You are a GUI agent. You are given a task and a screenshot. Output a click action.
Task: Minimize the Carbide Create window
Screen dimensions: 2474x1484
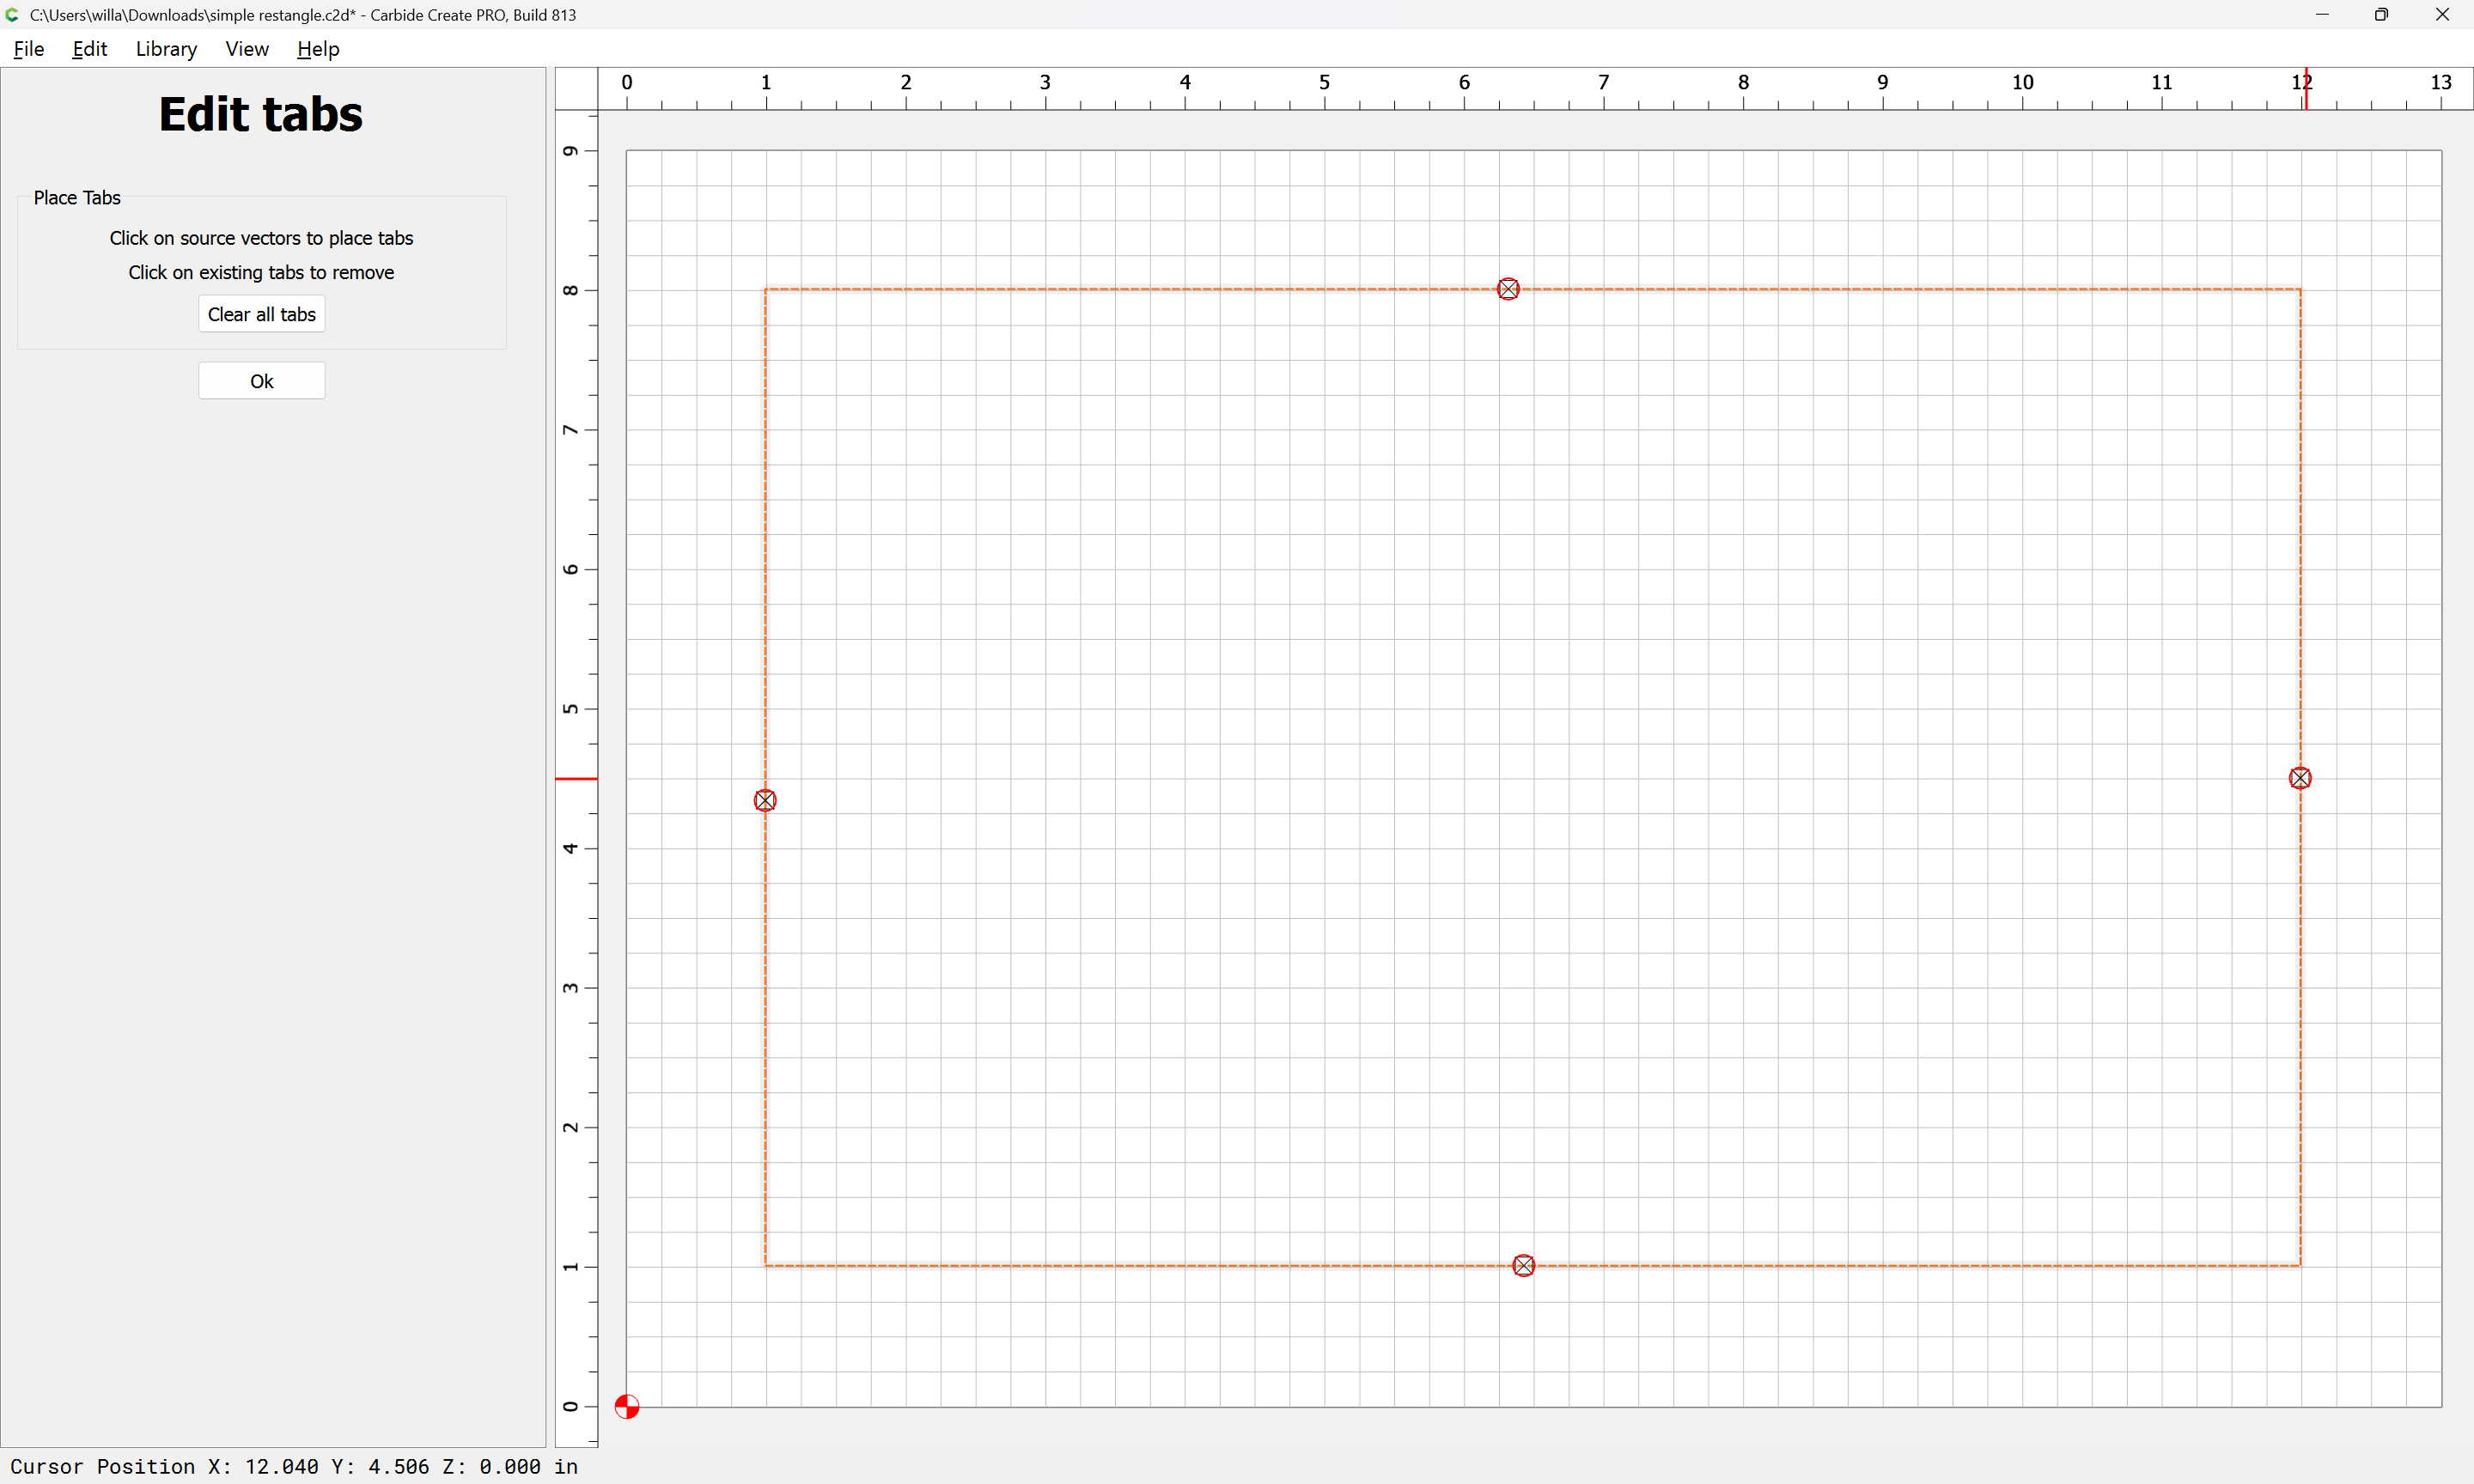pyautogui.click(x=2321, y=15)
